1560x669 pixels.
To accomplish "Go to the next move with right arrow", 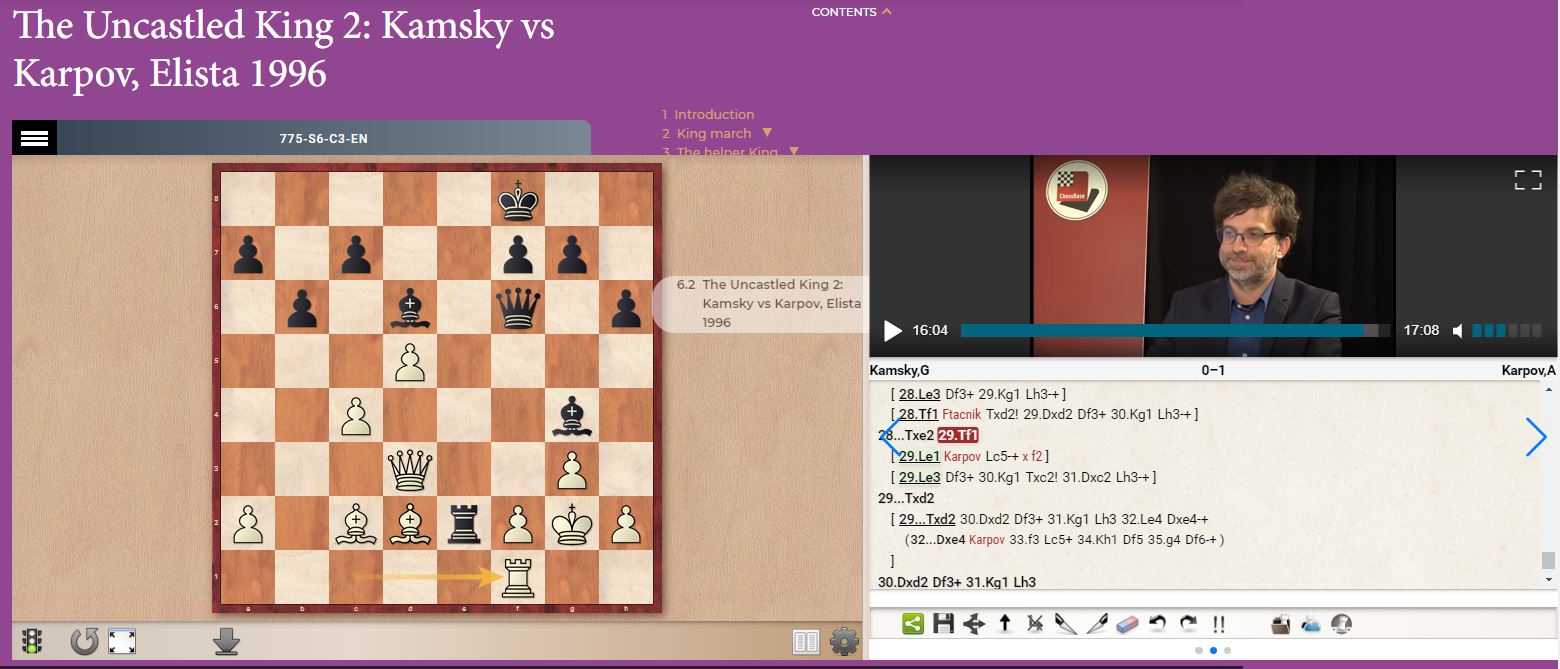I will tap(1536, 437).
